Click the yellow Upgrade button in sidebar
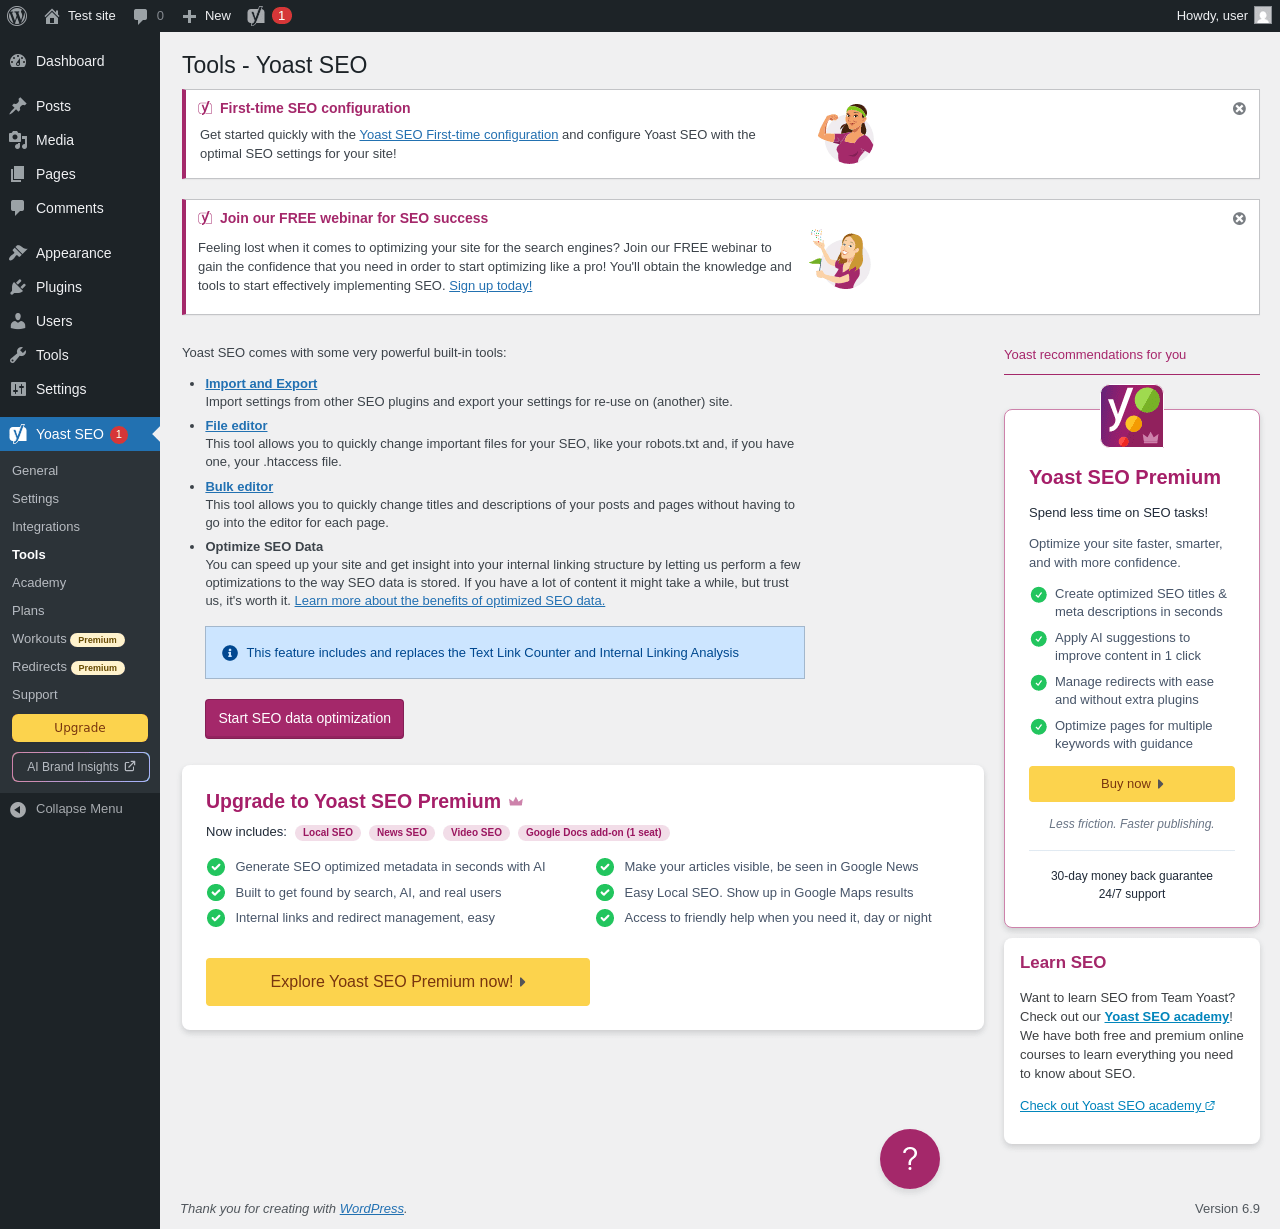1280x1229 pixels. tap(80, 728)
